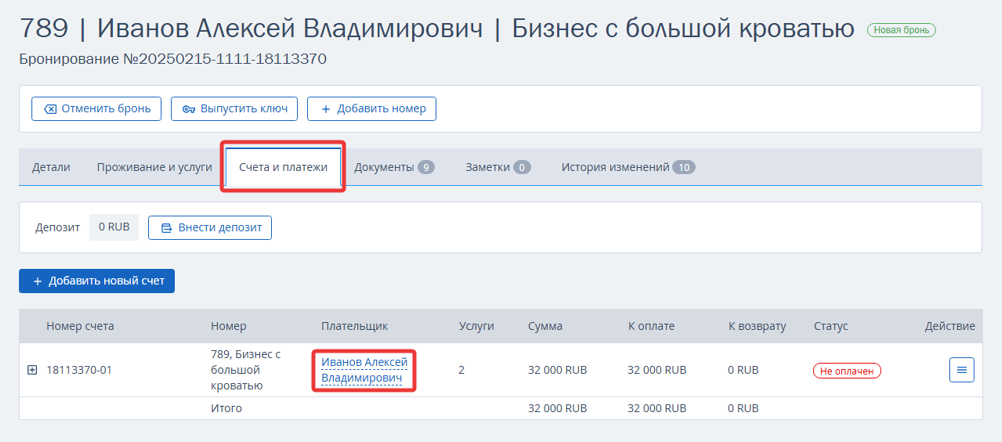The height and width of the screenshot is (442, 1002).
Task: Click the wallet icon on Внести депозит
Action: tap(167, 228)
